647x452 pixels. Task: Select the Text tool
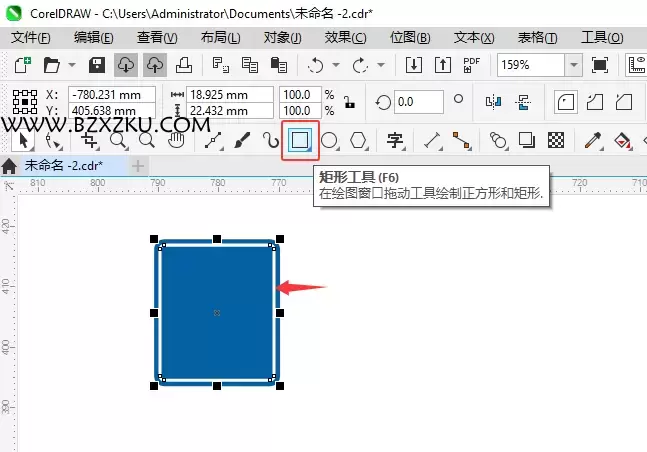(395, 141)
